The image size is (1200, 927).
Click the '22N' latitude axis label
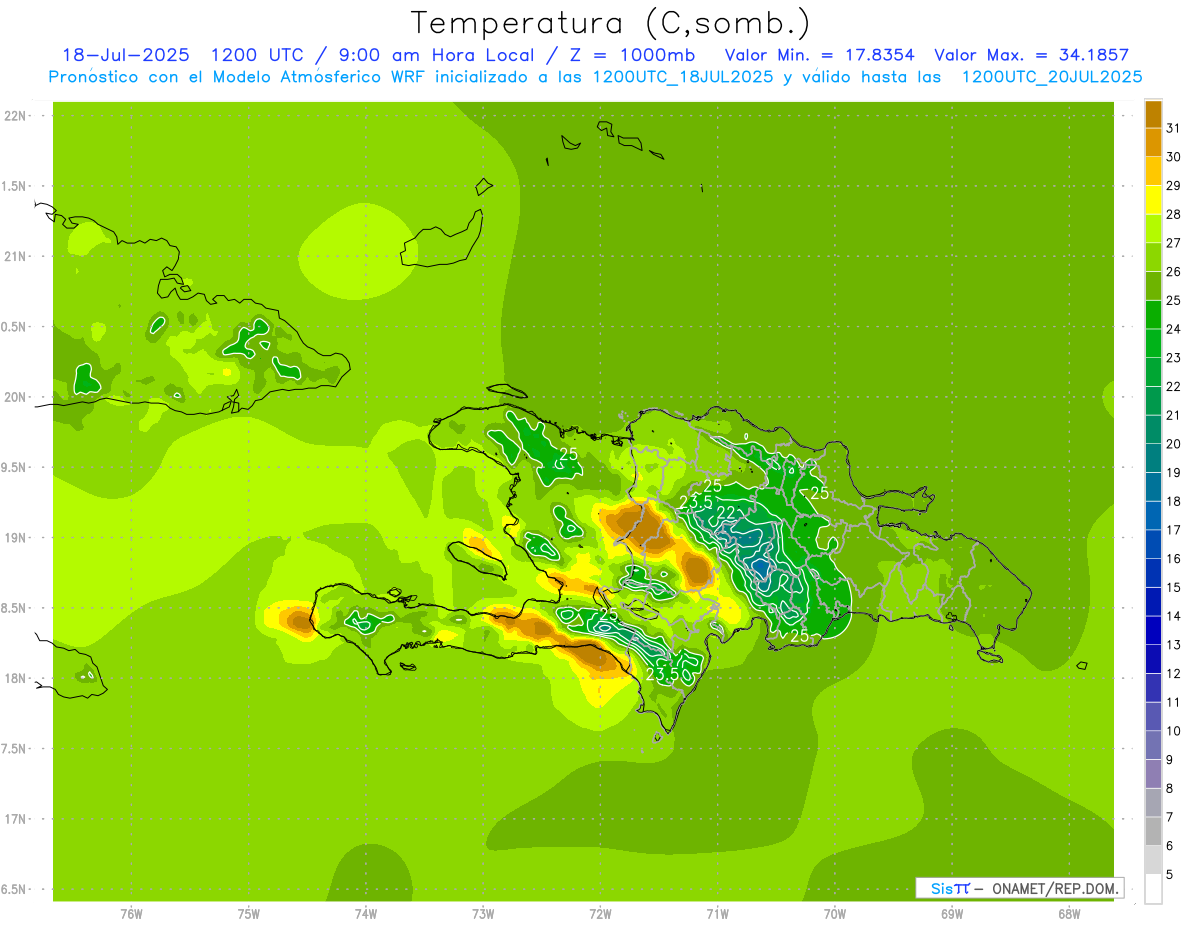[15, 116]
